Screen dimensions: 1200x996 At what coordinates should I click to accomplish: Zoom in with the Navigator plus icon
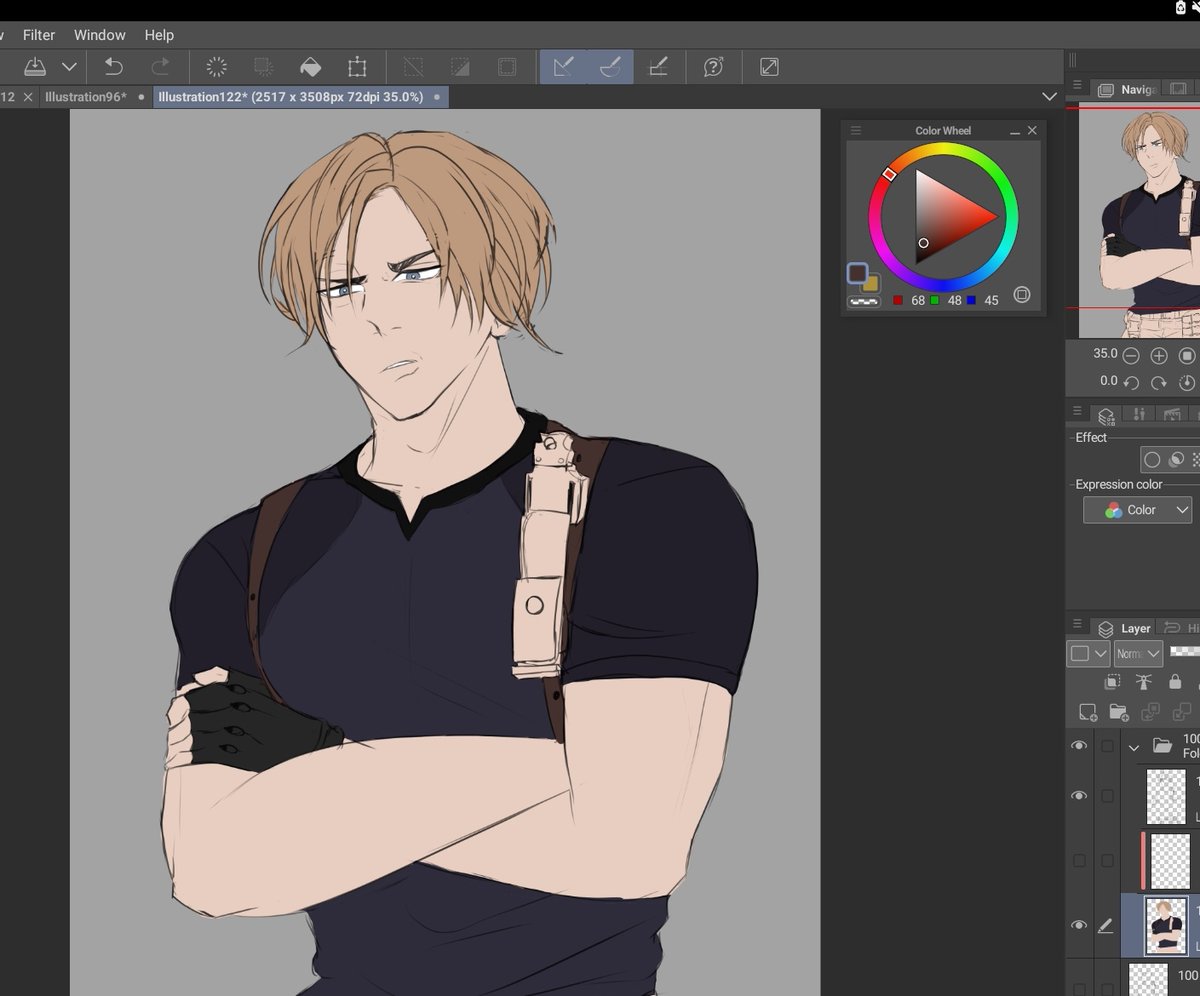[x=1159, y=356]
